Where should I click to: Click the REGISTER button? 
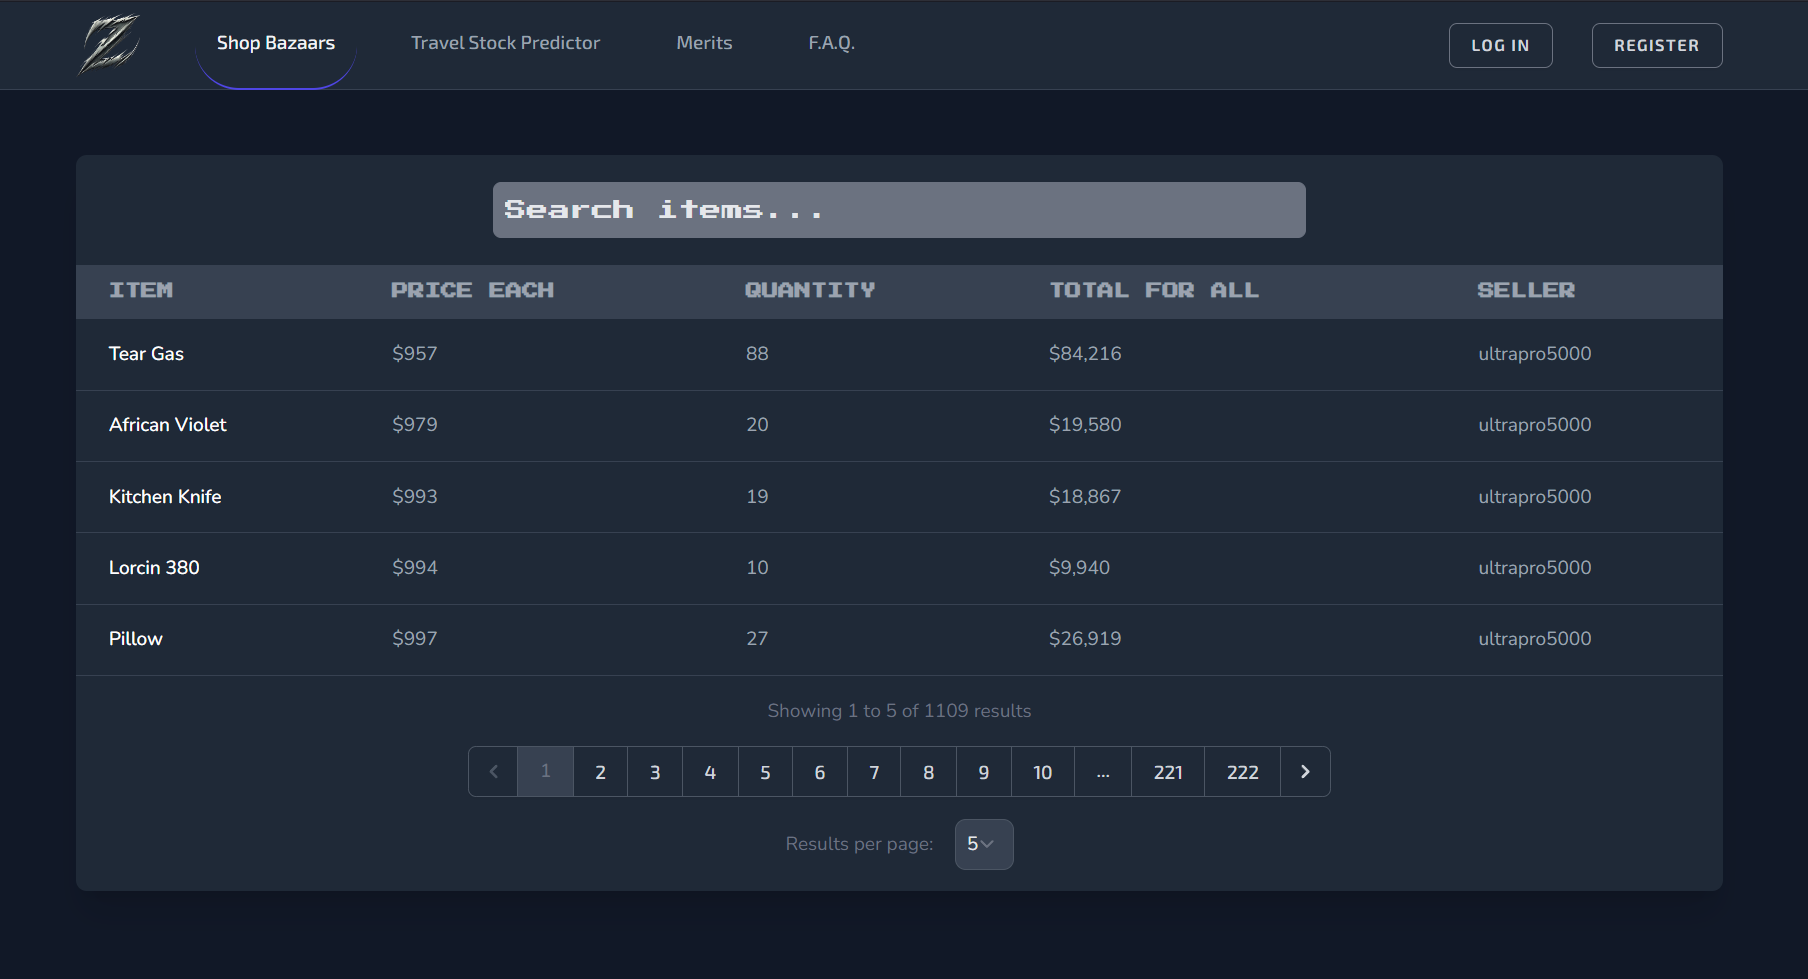[x=1656, y=46]
